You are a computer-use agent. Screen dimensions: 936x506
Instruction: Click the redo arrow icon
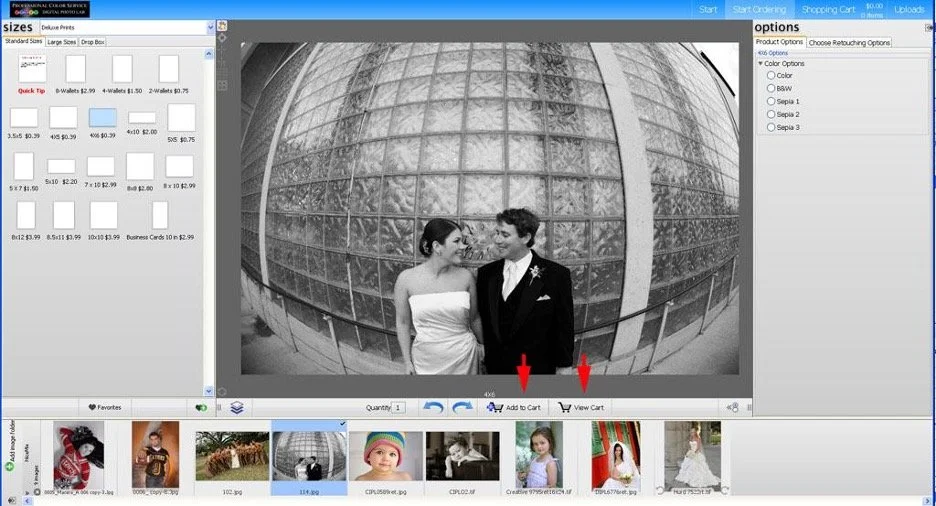tap(463, 407)
